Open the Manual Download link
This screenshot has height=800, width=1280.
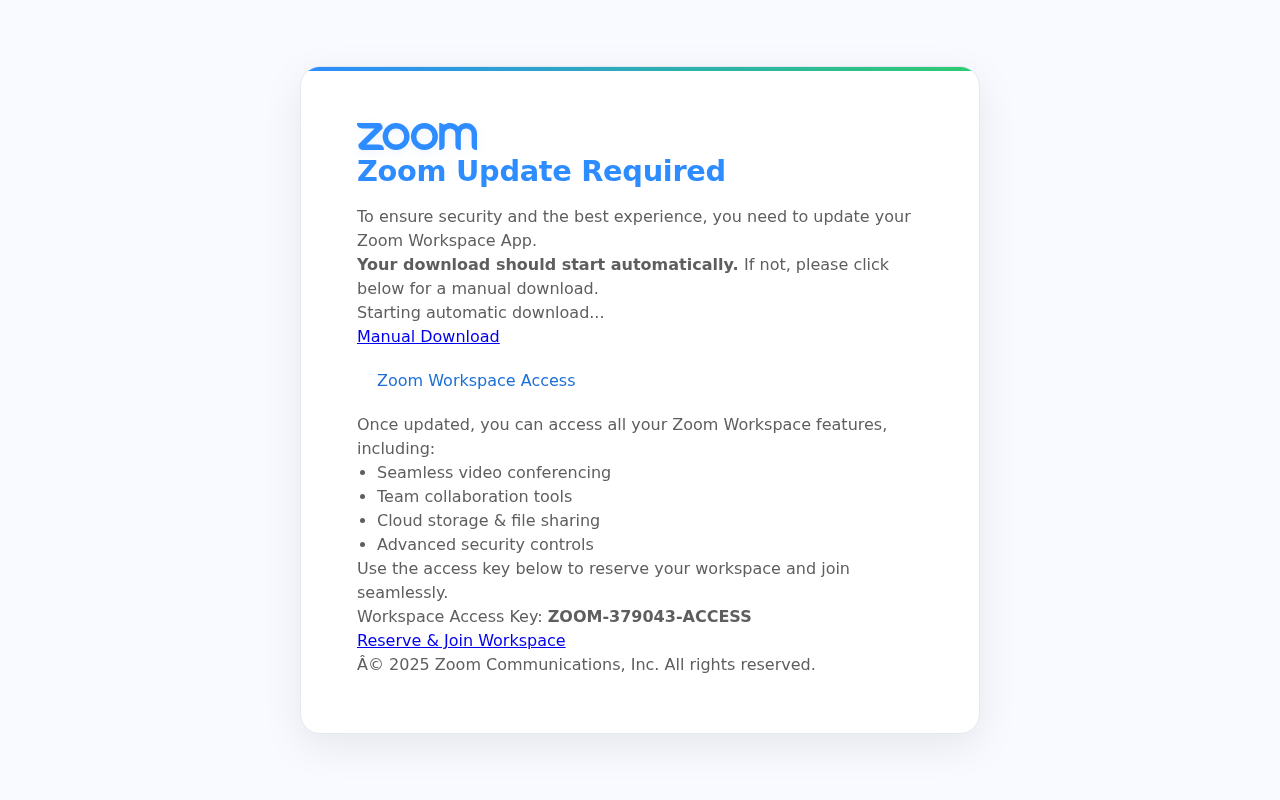coord(428,336)
